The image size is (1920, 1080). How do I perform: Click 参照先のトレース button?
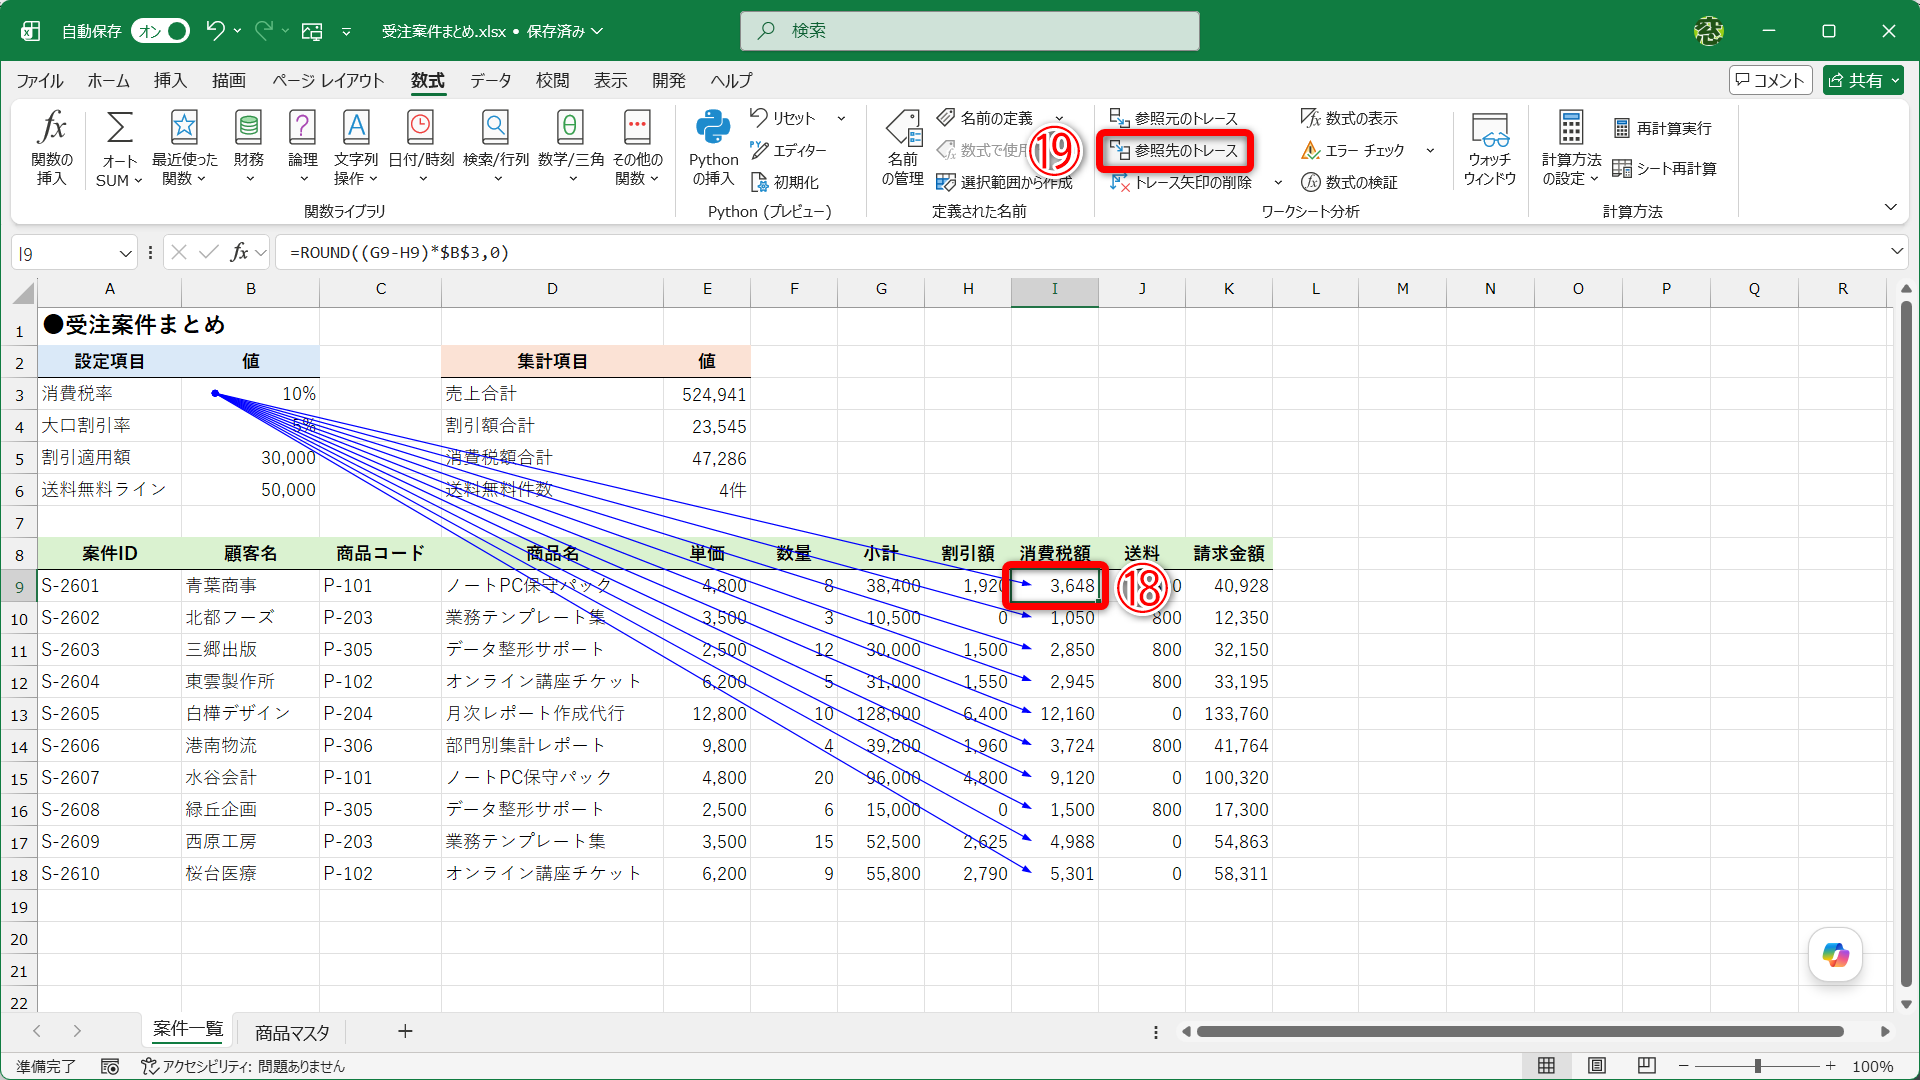click(1174, 150)
